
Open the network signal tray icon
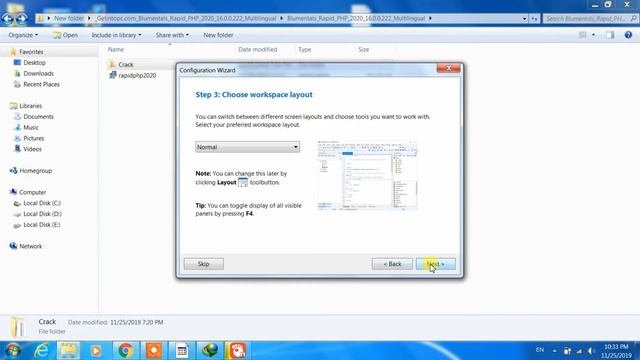pyautogui.click(x=579, y=351)
